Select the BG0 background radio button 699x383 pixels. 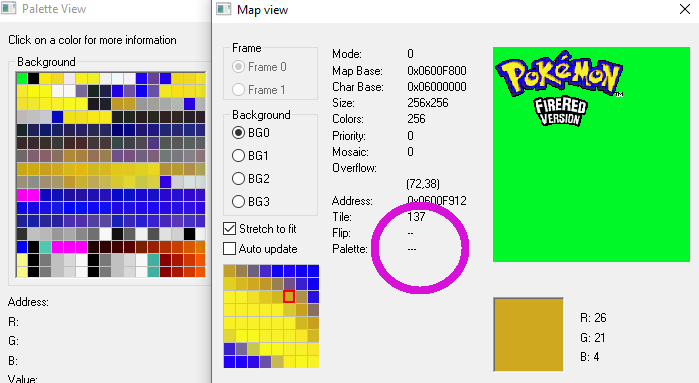(x=238, y=133)
